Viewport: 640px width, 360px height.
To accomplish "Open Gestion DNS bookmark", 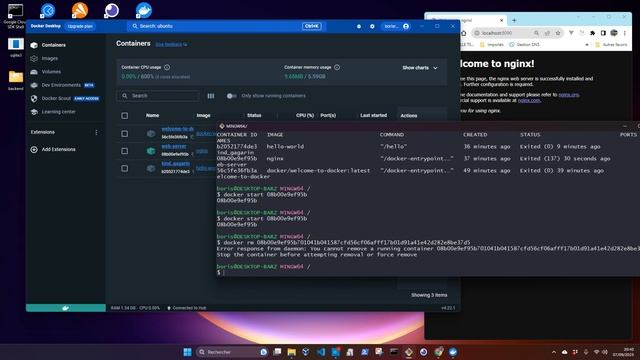I will click(524, 45).
